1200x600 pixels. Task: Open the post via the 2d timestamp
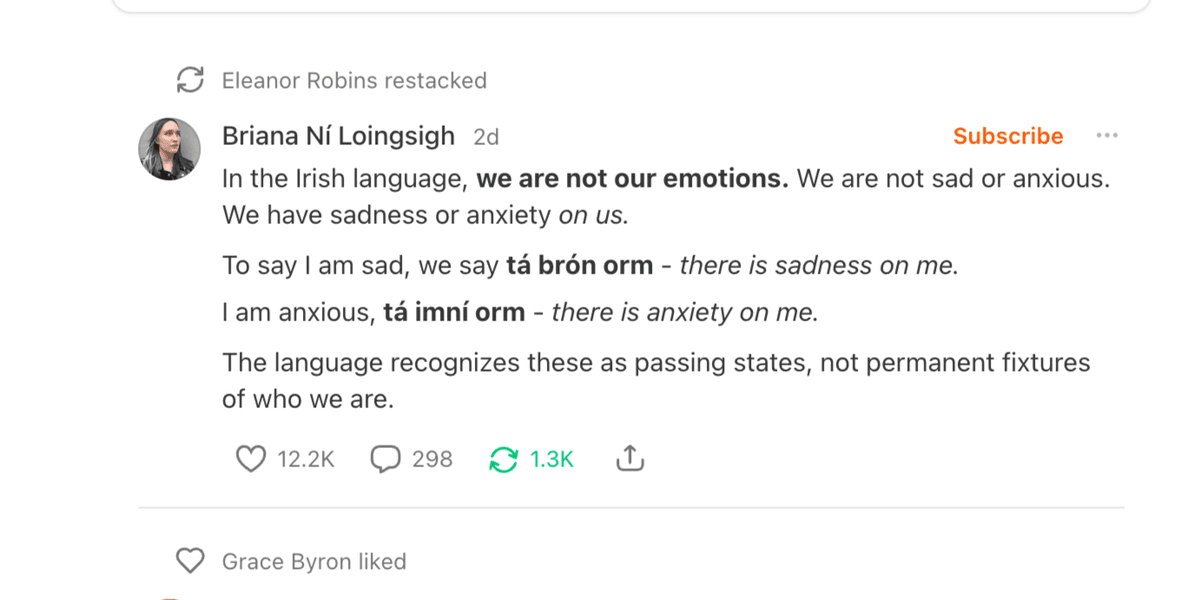486,136
